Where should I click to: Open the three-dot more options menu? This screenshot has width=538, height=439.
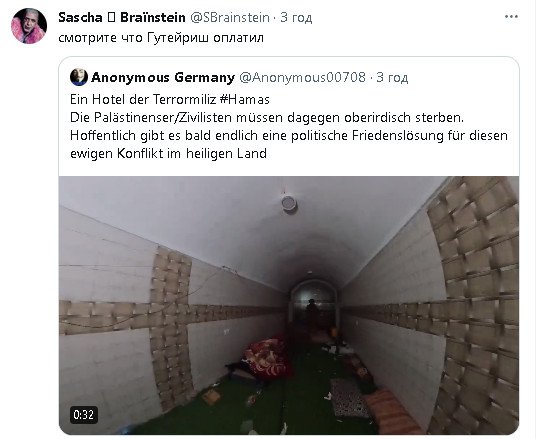511,17
